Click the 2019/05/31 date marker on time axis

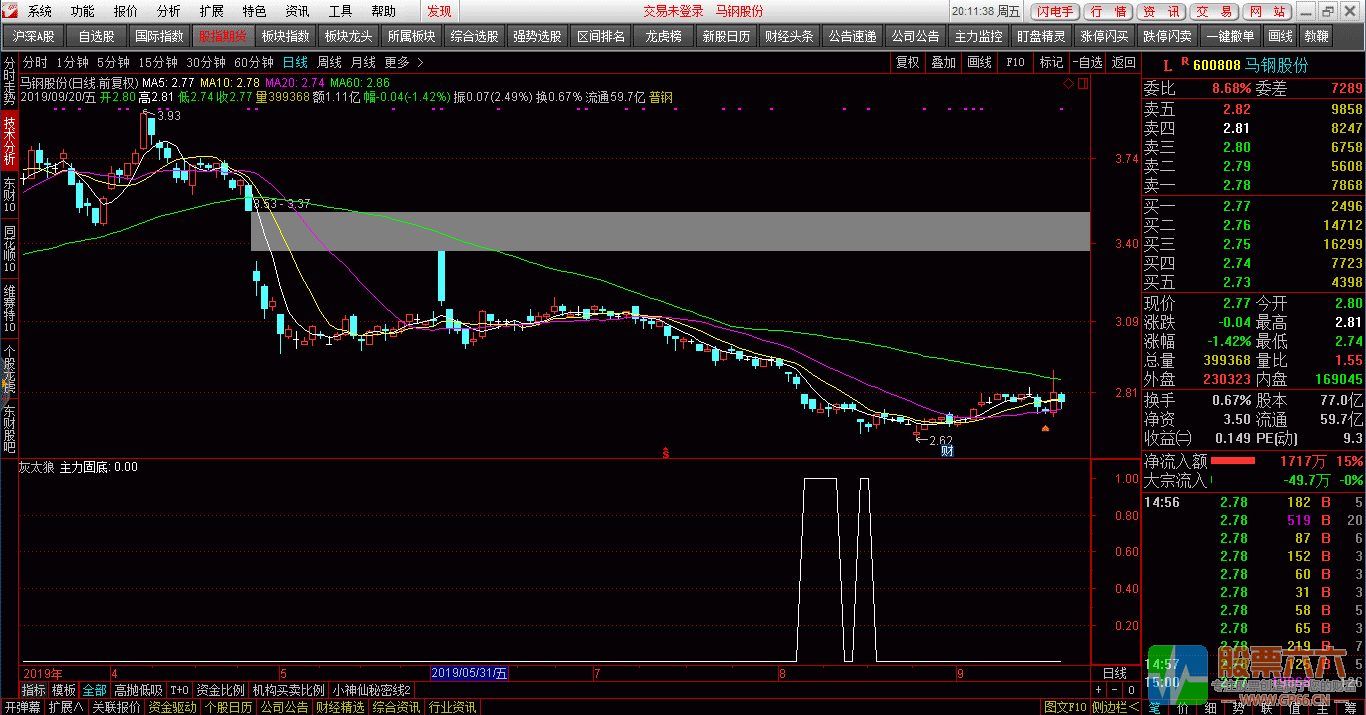pos(469,673)
